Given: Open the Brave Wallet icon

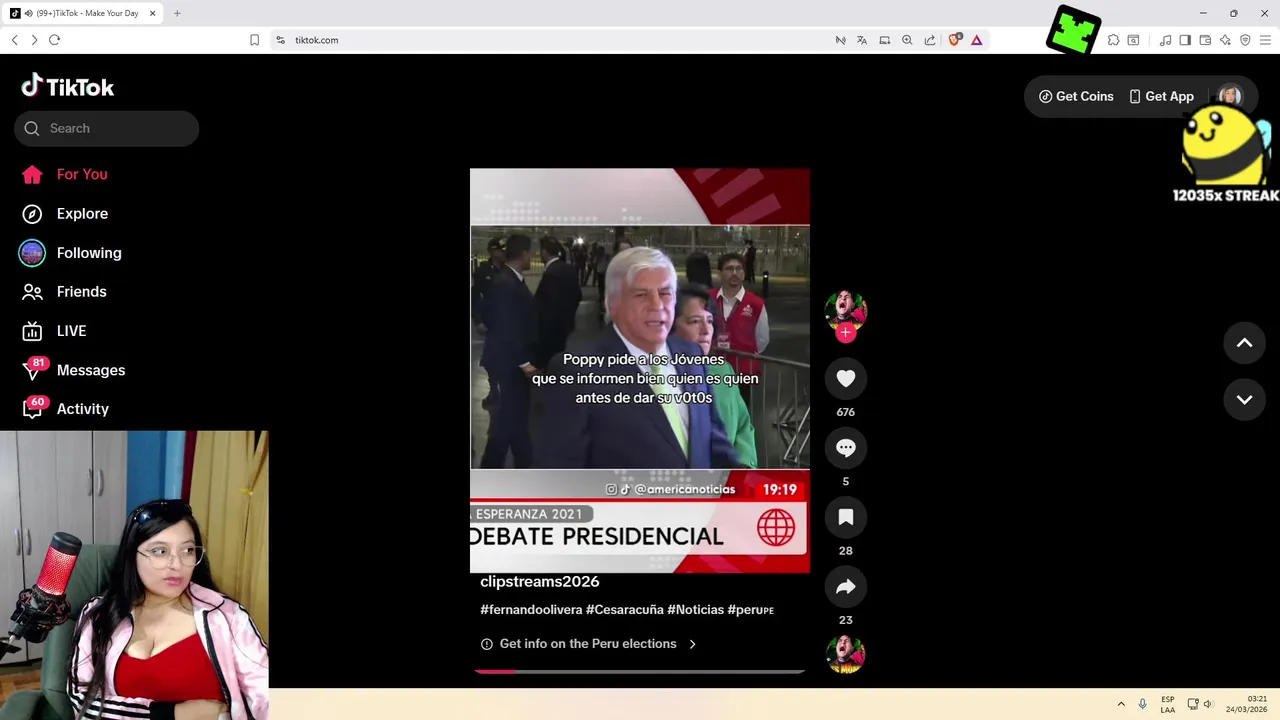Looking at the screenshot, I should (1205, 40).
